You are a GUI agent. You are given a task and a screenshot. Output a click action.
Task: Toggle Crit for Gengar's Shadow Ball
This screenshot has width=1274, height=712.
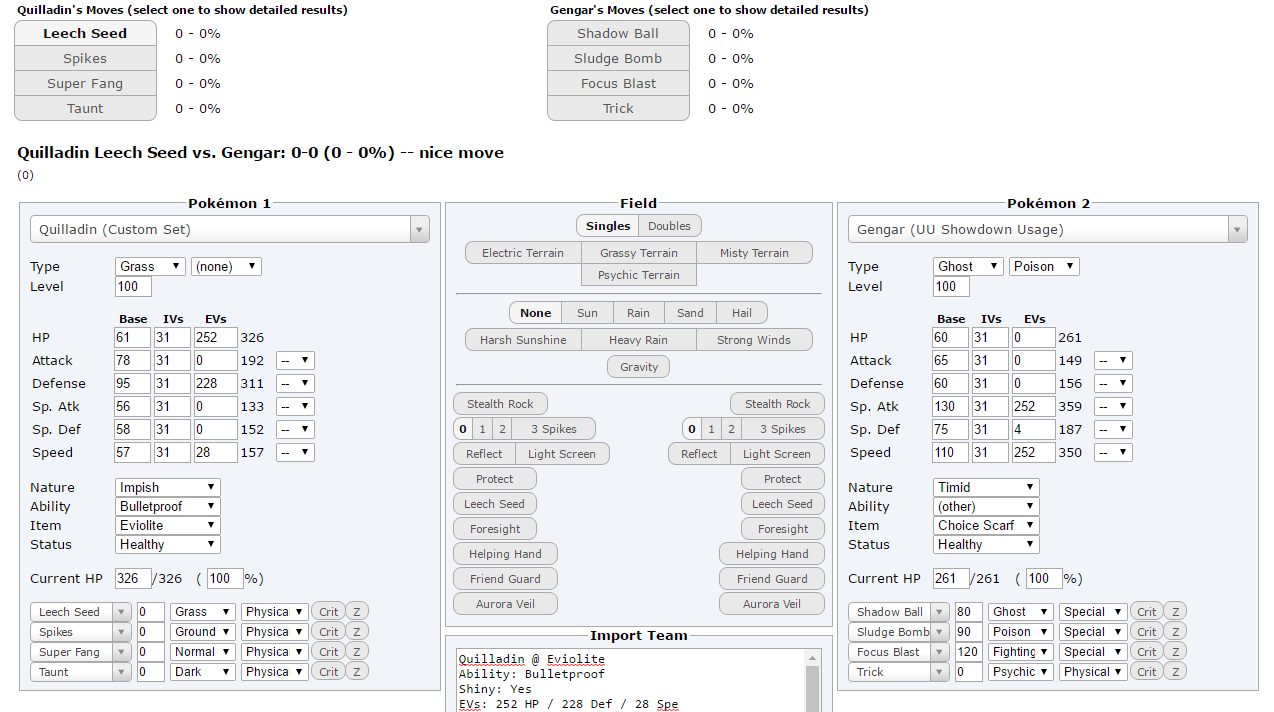1146,612
